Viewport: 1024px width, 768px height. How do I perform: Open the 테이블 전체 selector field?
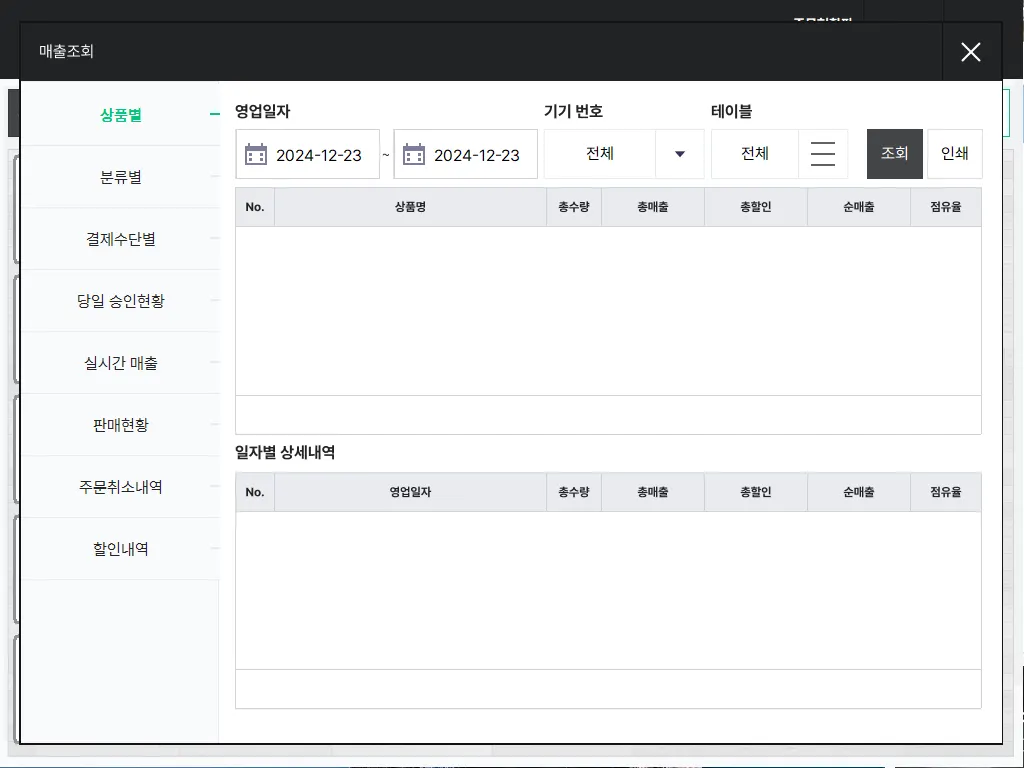[755, 154]
